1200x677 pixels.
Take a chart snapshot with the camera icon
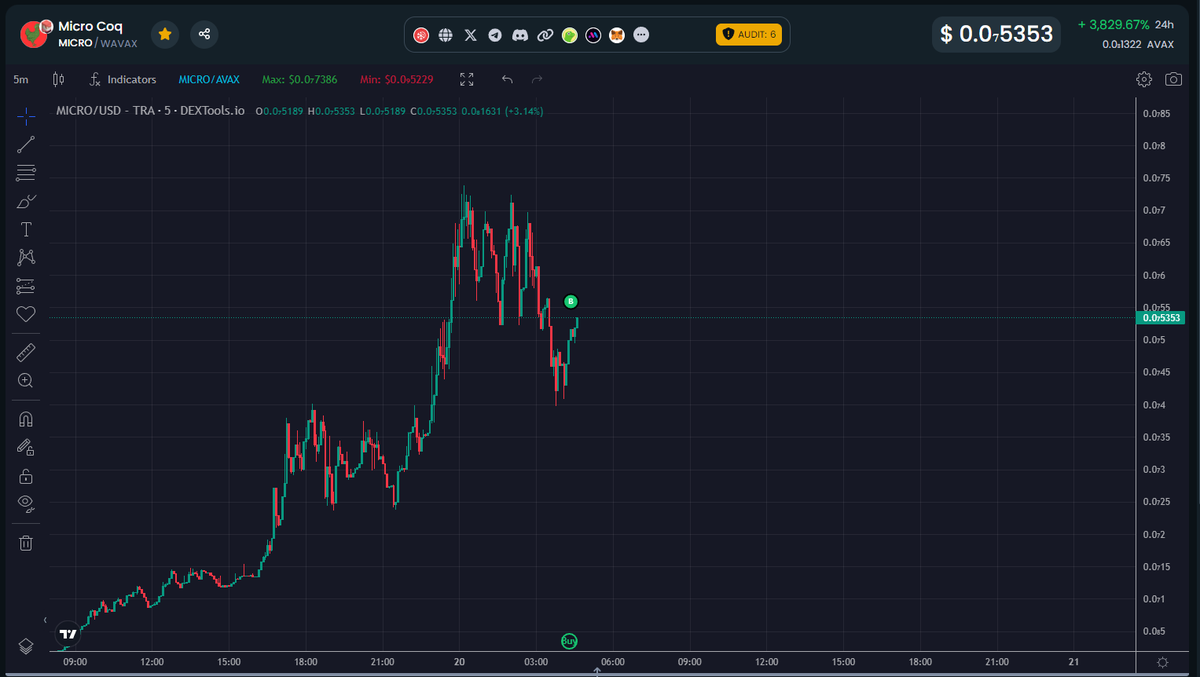1173,78
